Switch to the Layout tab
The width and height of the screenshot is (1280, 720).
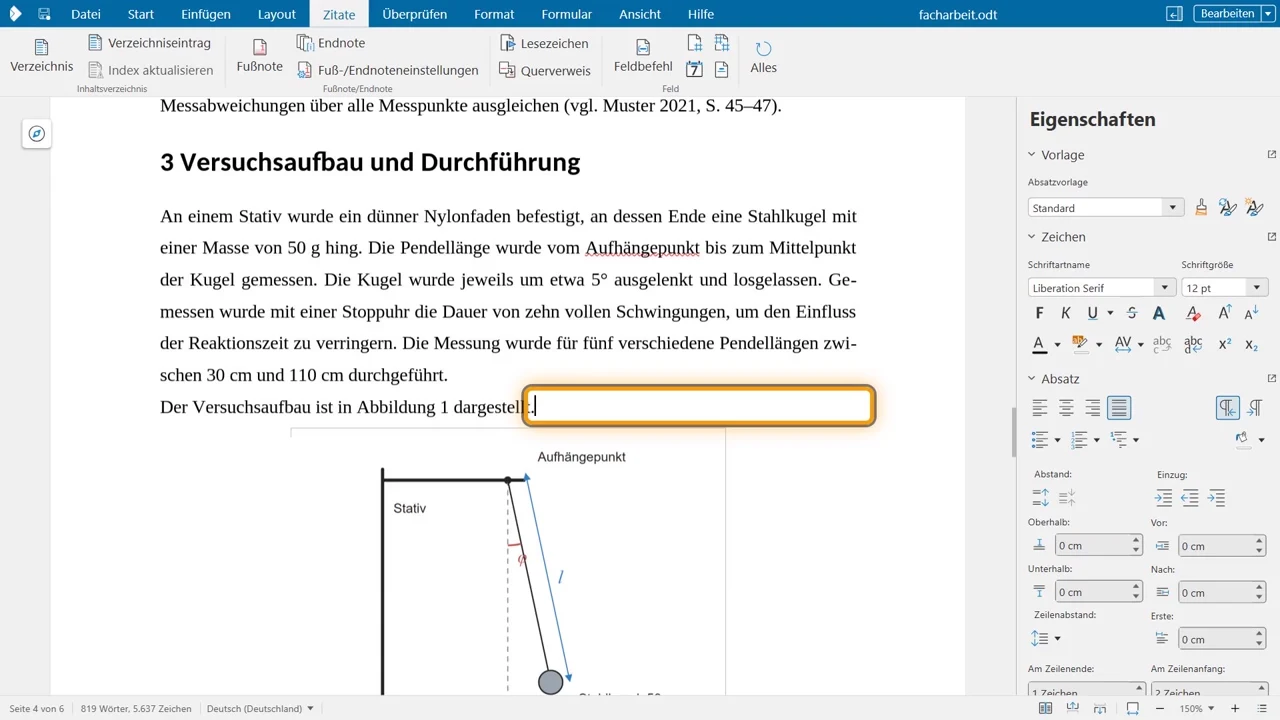point(277,14)
